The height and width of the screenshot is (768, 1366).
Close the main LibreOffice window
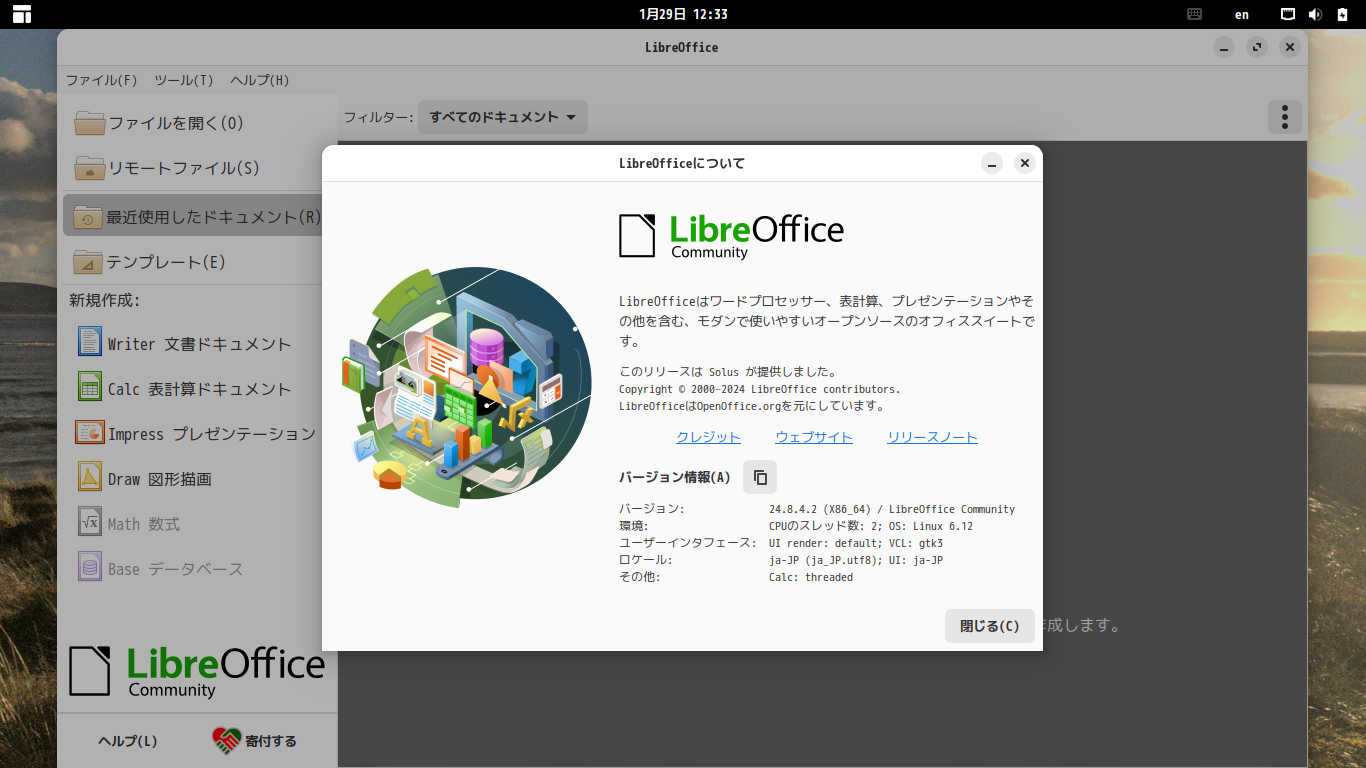tap(1290, 47)
